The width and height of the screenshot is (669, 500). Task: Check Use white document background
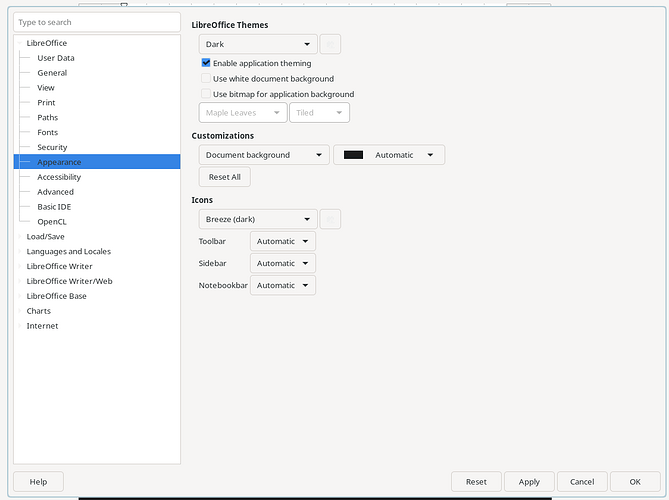206,79
